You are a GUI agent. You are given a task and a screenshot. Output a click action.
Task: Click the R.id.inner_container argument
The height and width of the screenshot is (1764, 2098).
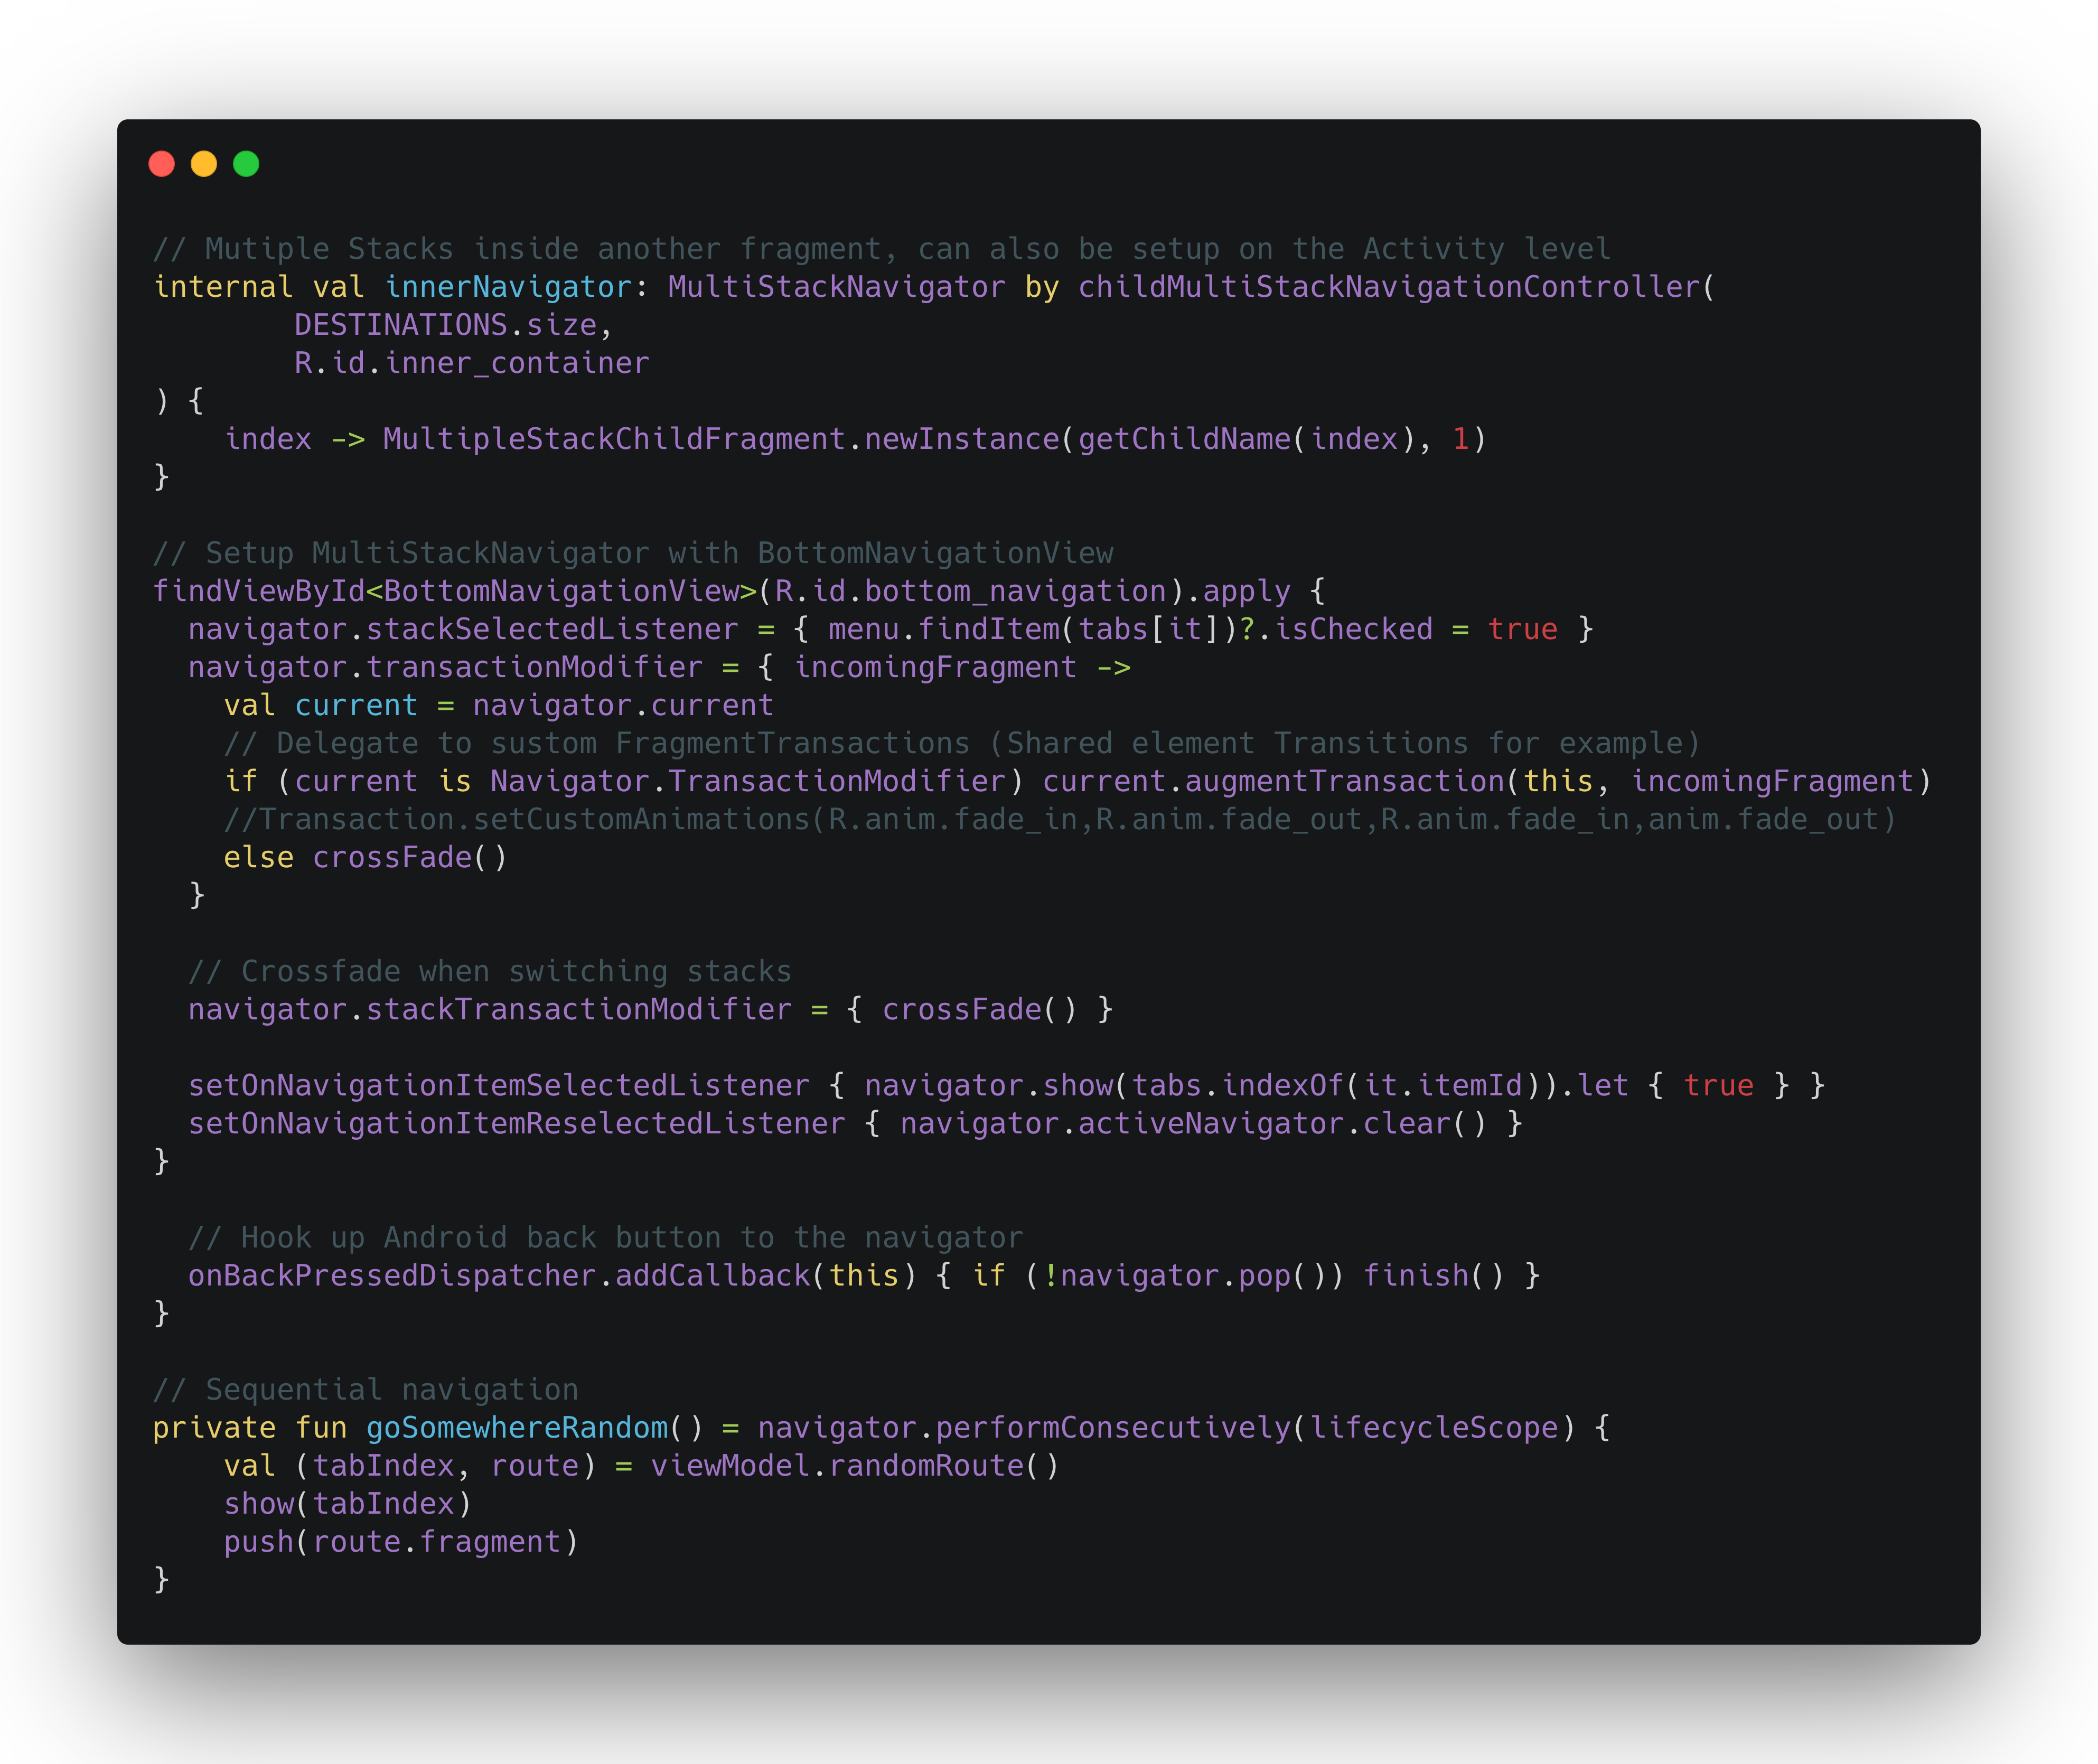coord(471,363)
